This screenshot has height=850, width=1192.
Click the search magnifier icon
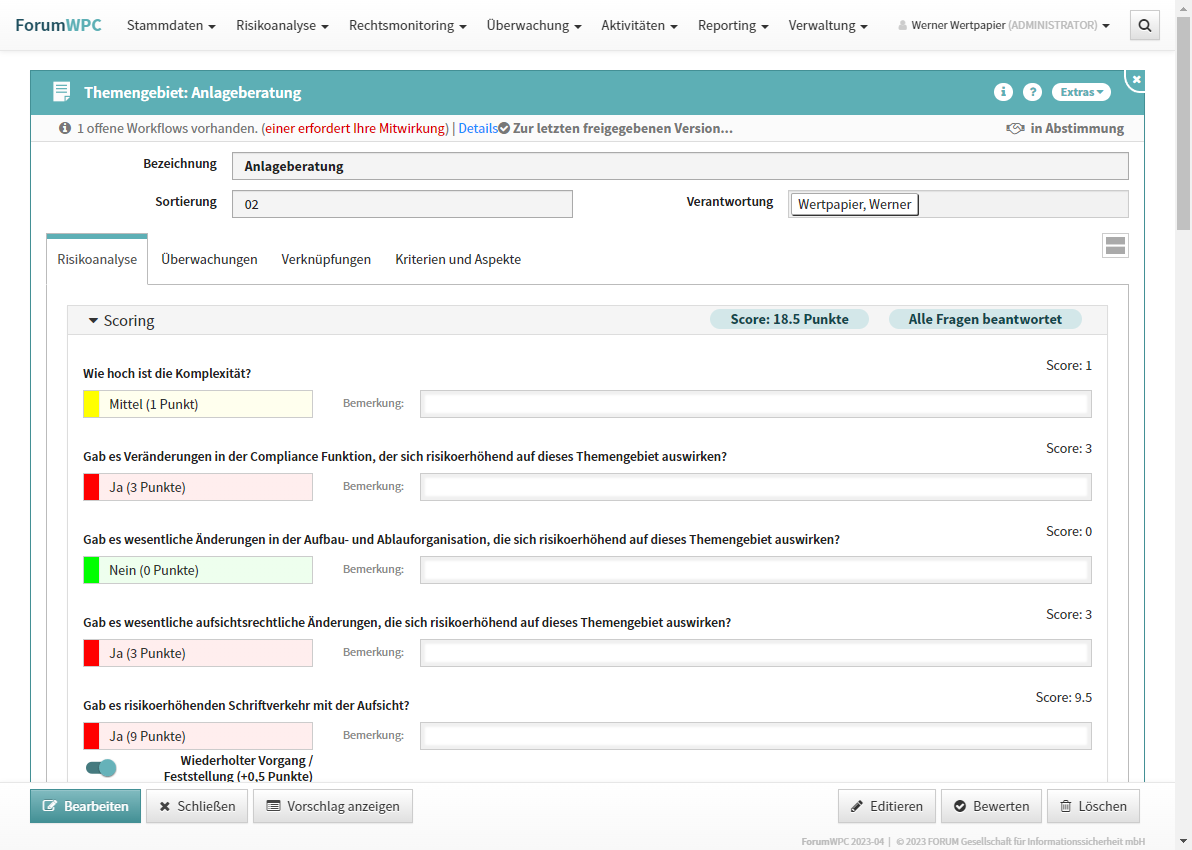[x=1145, y=25]
